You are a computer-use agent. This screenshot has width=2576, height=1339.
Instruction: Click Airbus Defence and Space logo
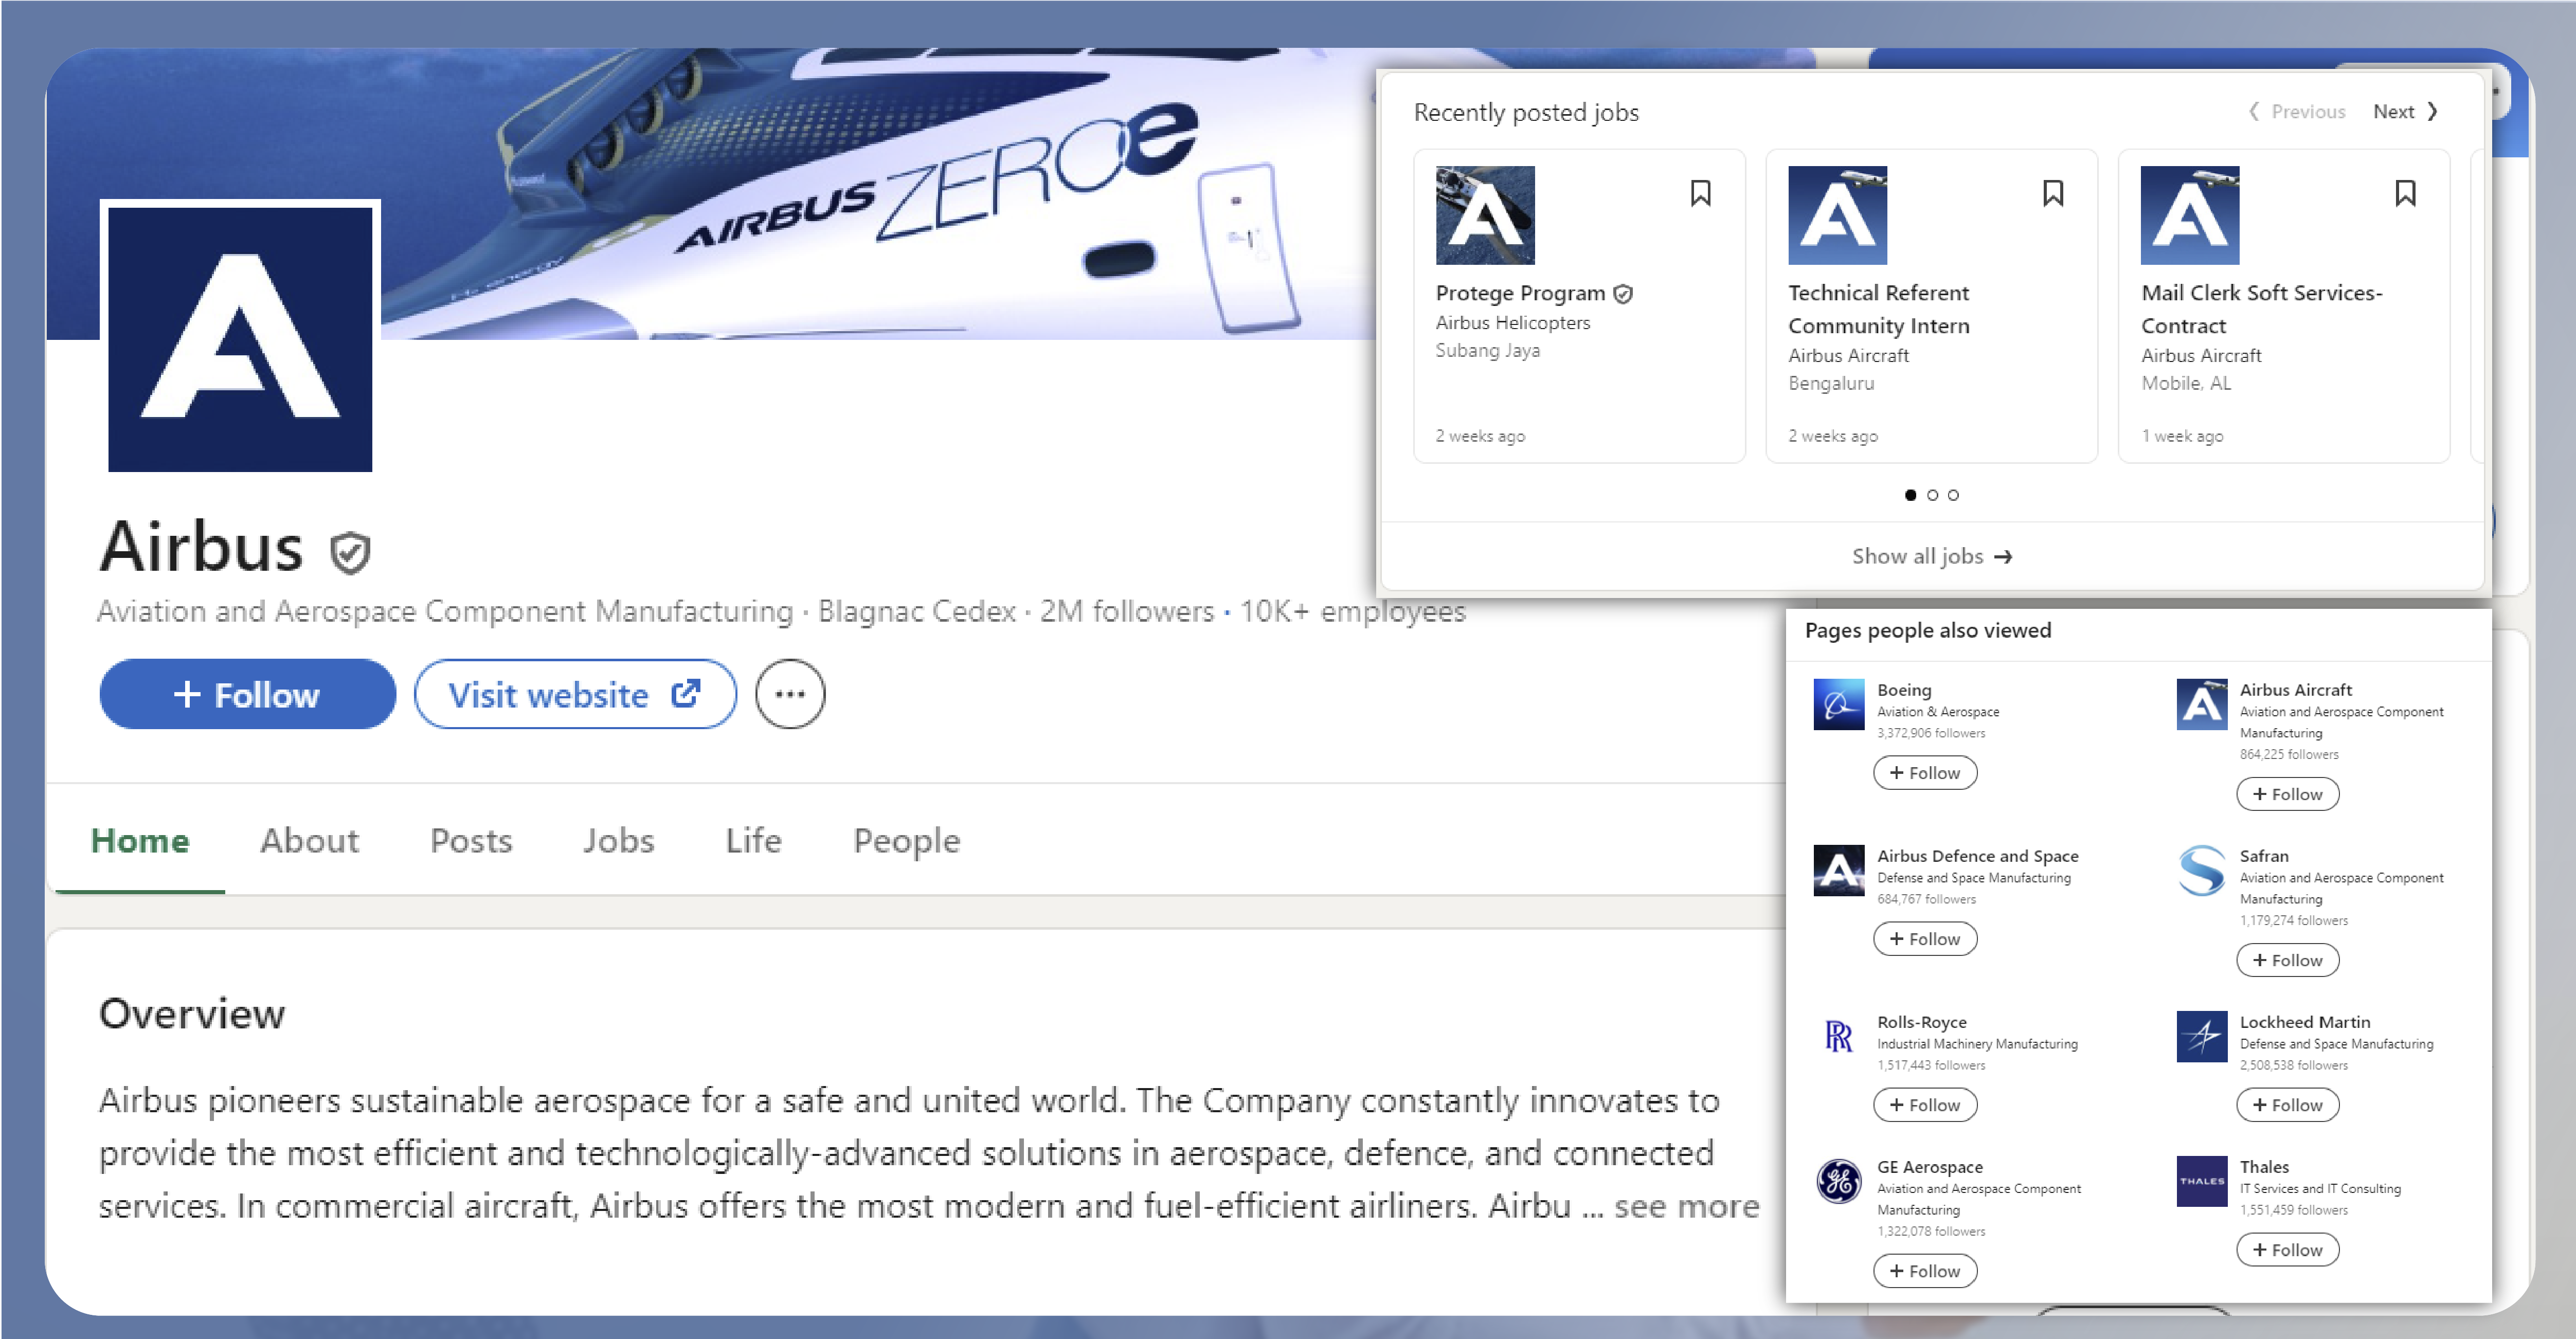tap(1838, 871)
